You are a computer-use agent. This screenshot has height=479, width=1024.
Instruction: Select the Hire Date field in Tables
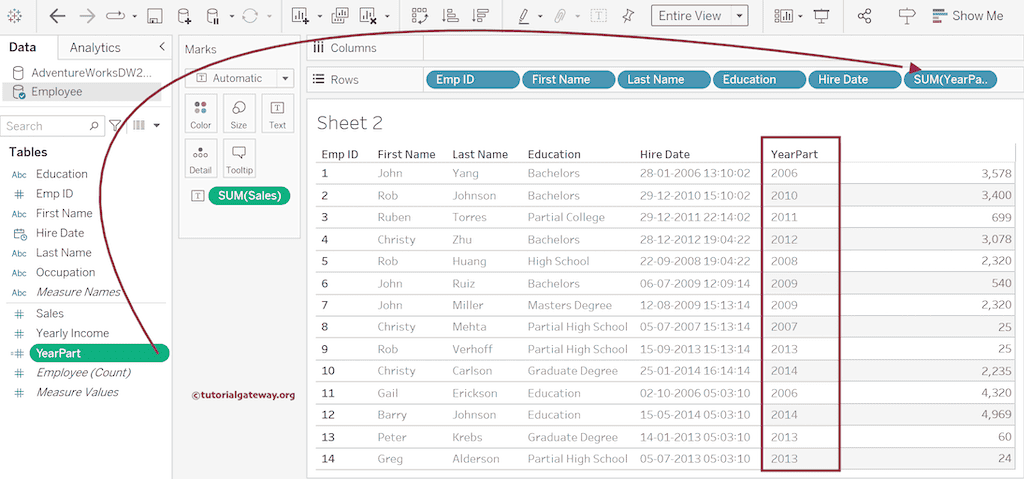coord(60,233)
